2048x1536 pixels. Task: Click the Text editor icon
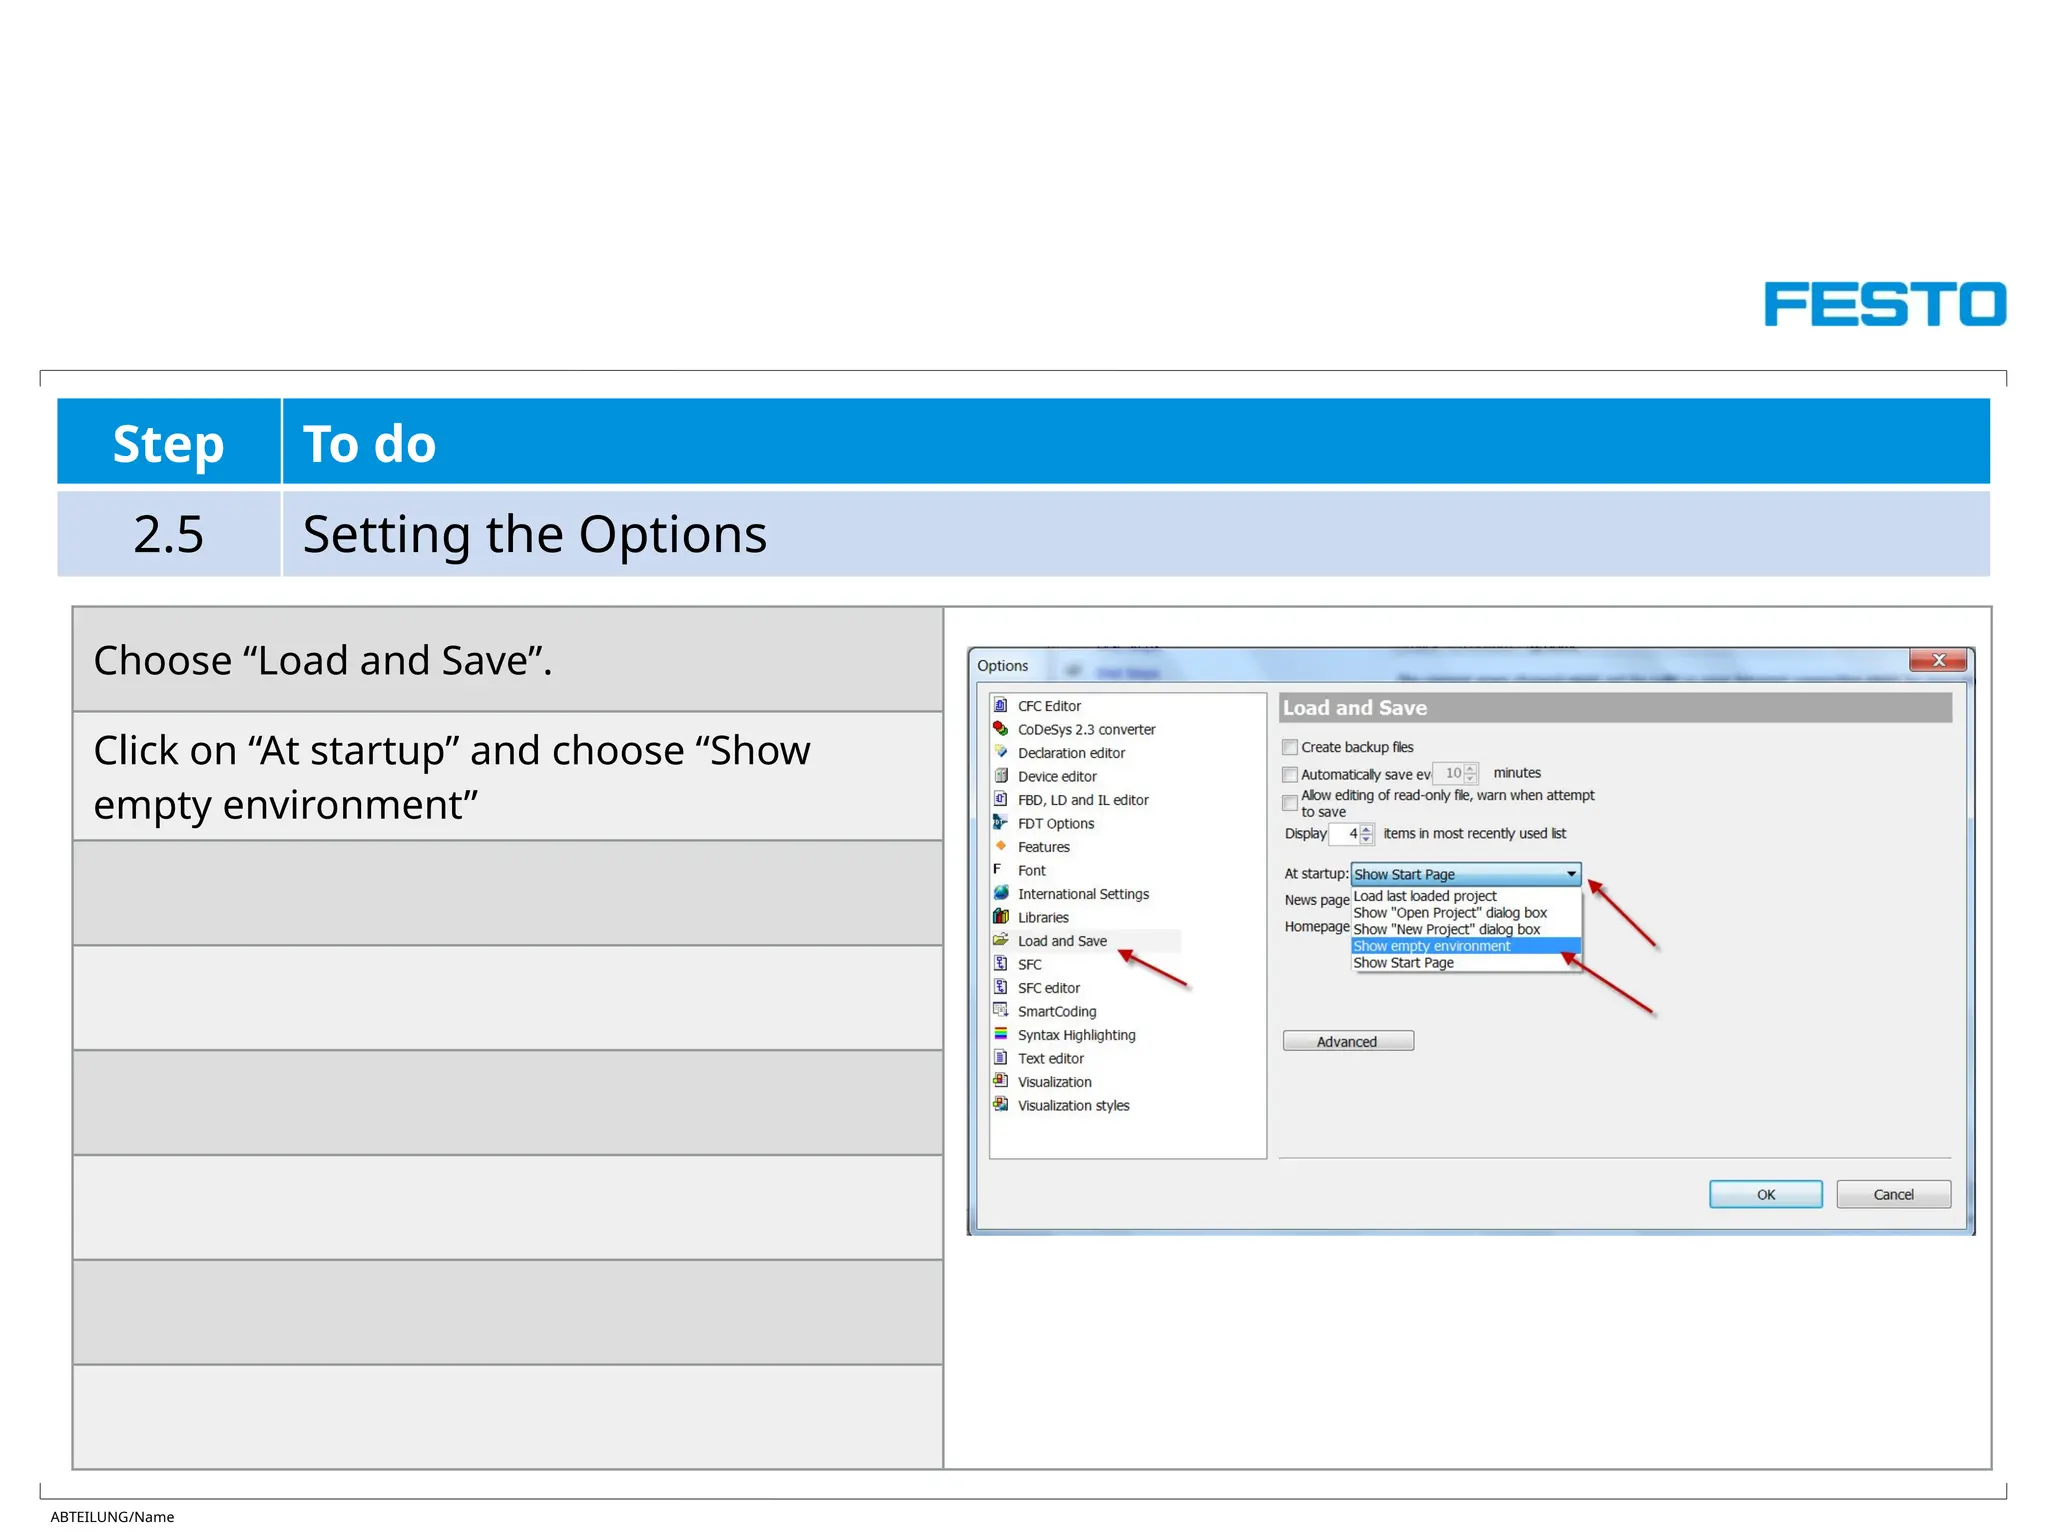tap(1000, 1058)
